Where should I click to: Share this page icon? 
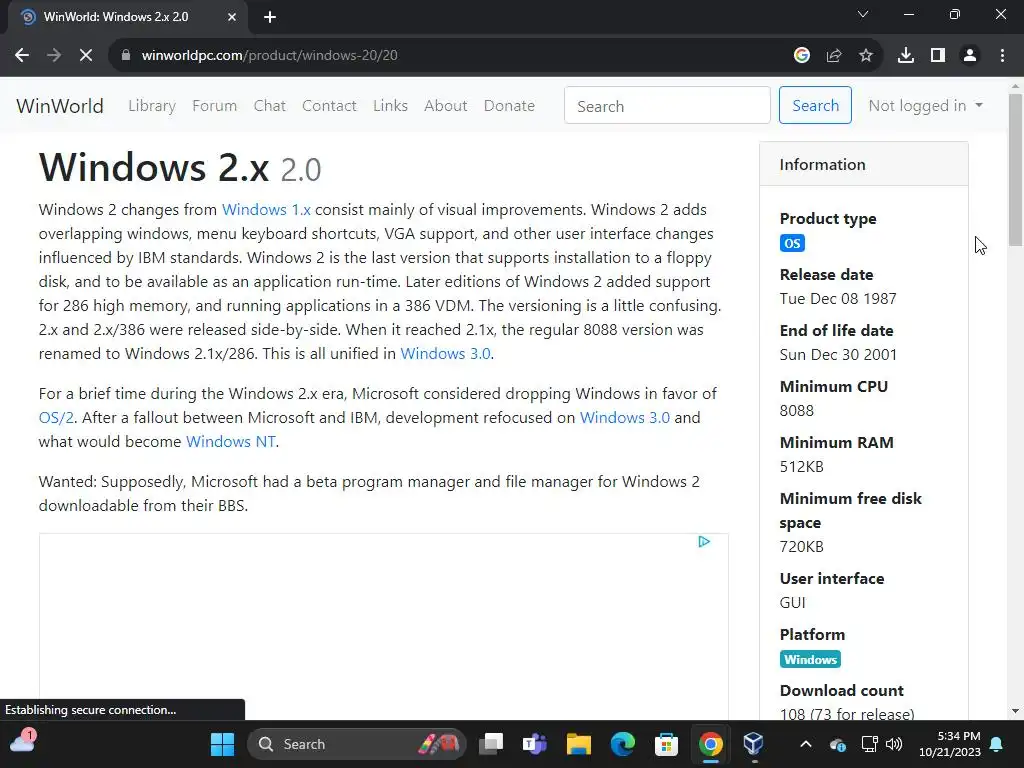click(x=834, y=56)
